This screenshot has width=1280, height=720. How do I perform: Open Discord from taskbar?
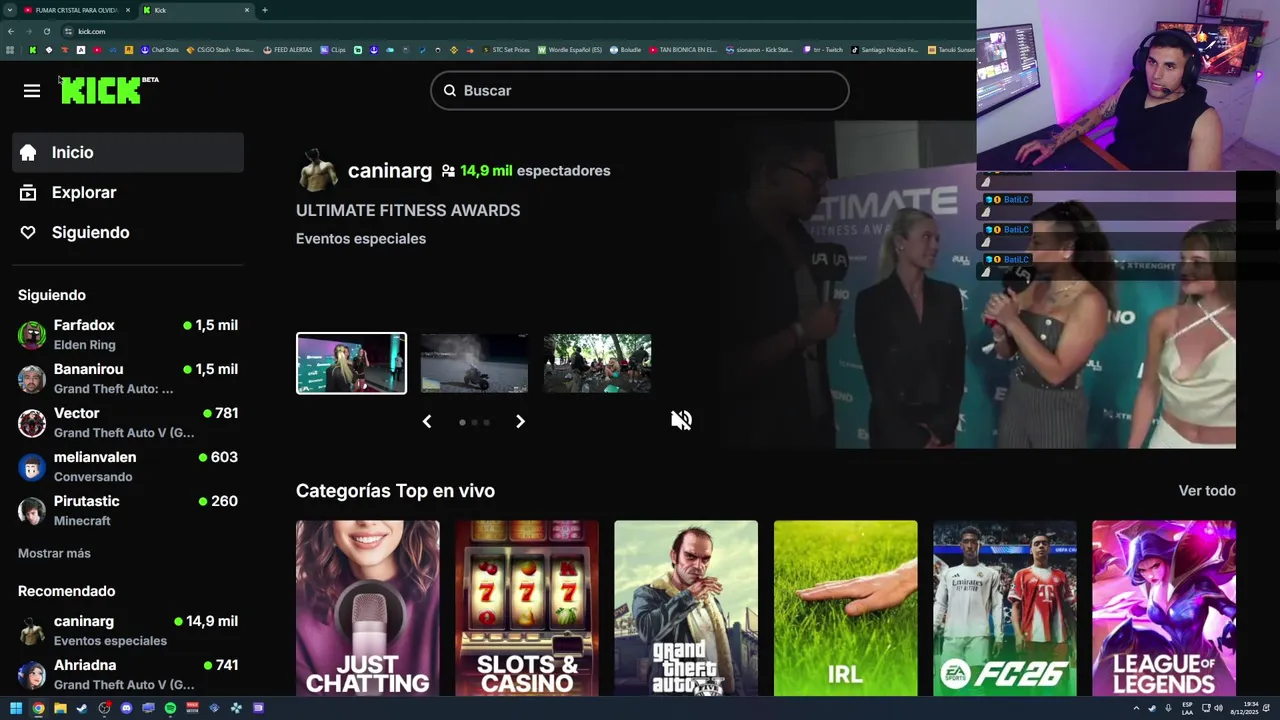(x=126, y=708)
